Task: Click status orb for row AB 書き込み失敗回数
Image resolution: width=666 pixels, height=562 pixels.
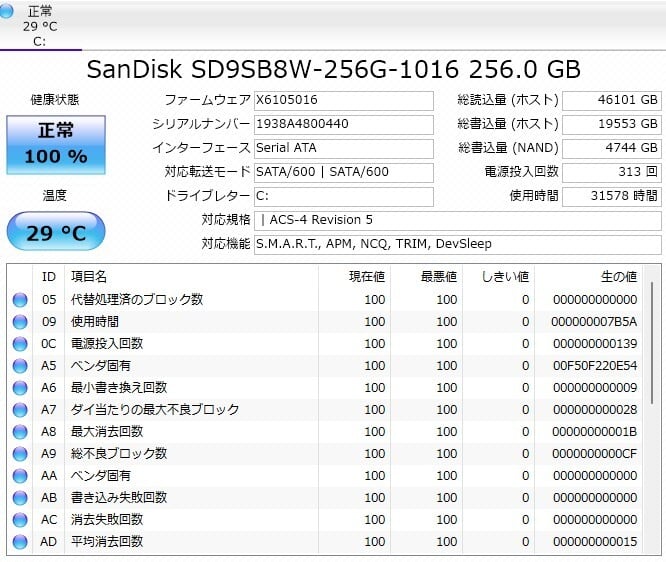Action: click(x=20, y=498)
